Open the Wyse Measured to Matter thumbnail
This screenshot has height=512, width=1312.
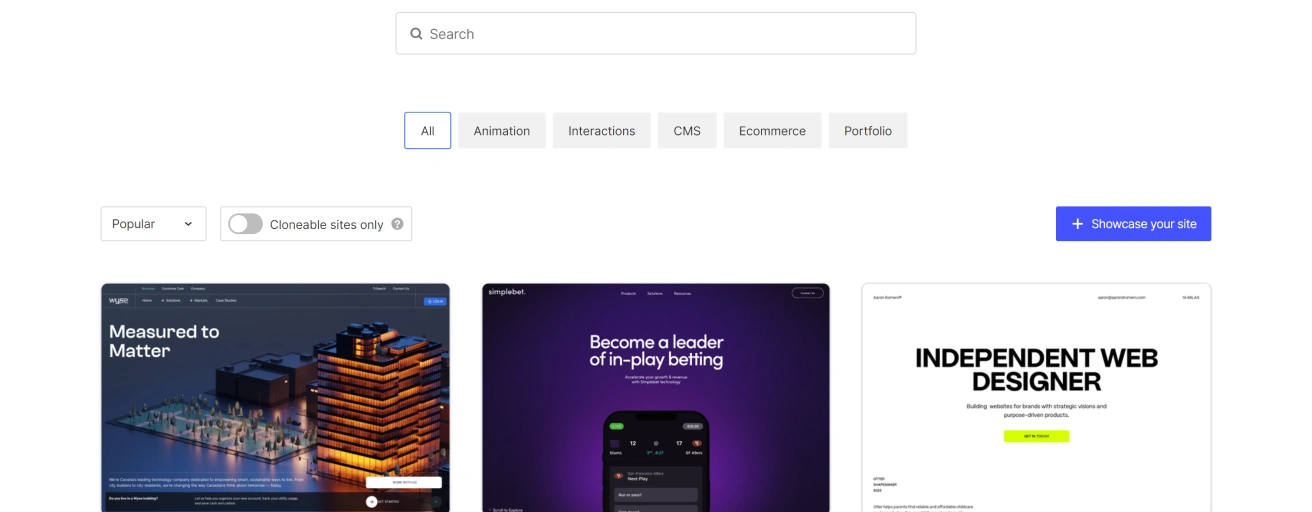[275, 398]
